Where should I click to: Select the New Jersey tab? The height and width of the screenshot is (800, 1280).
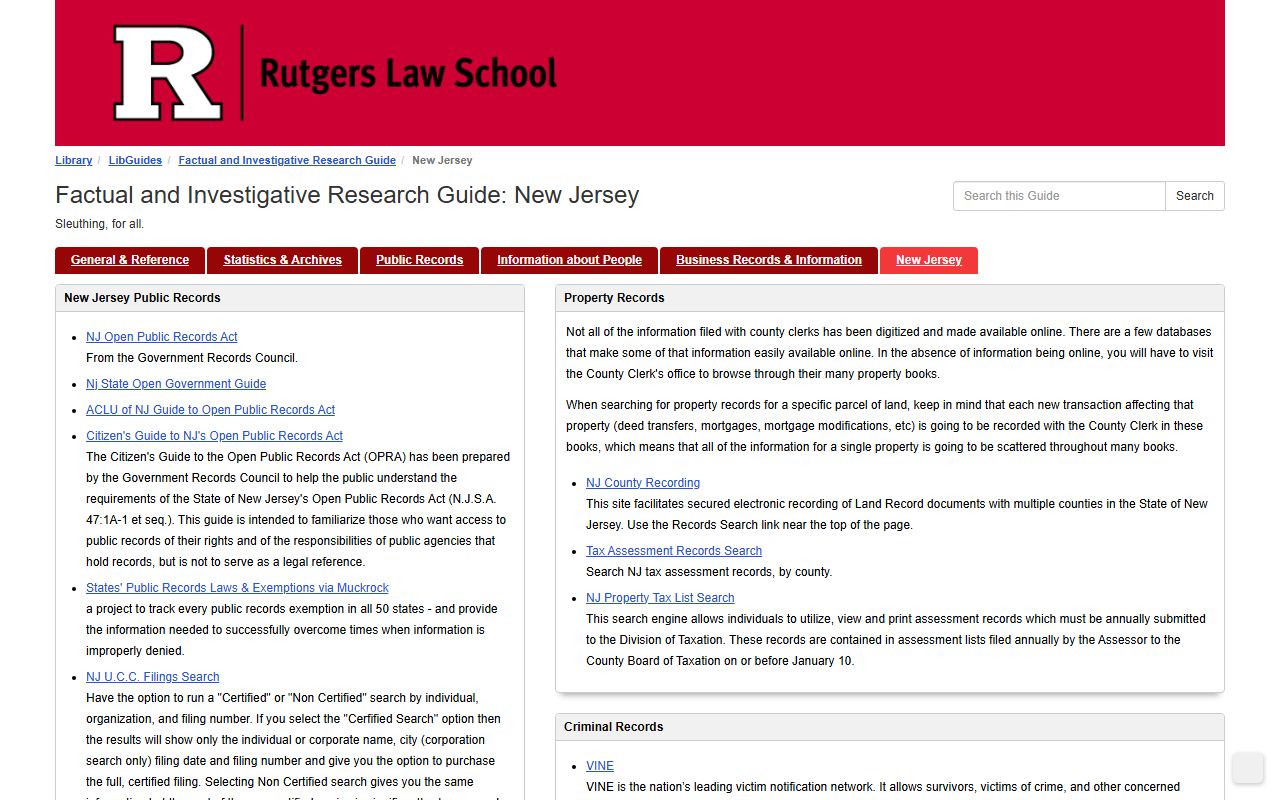click(928, 260)
